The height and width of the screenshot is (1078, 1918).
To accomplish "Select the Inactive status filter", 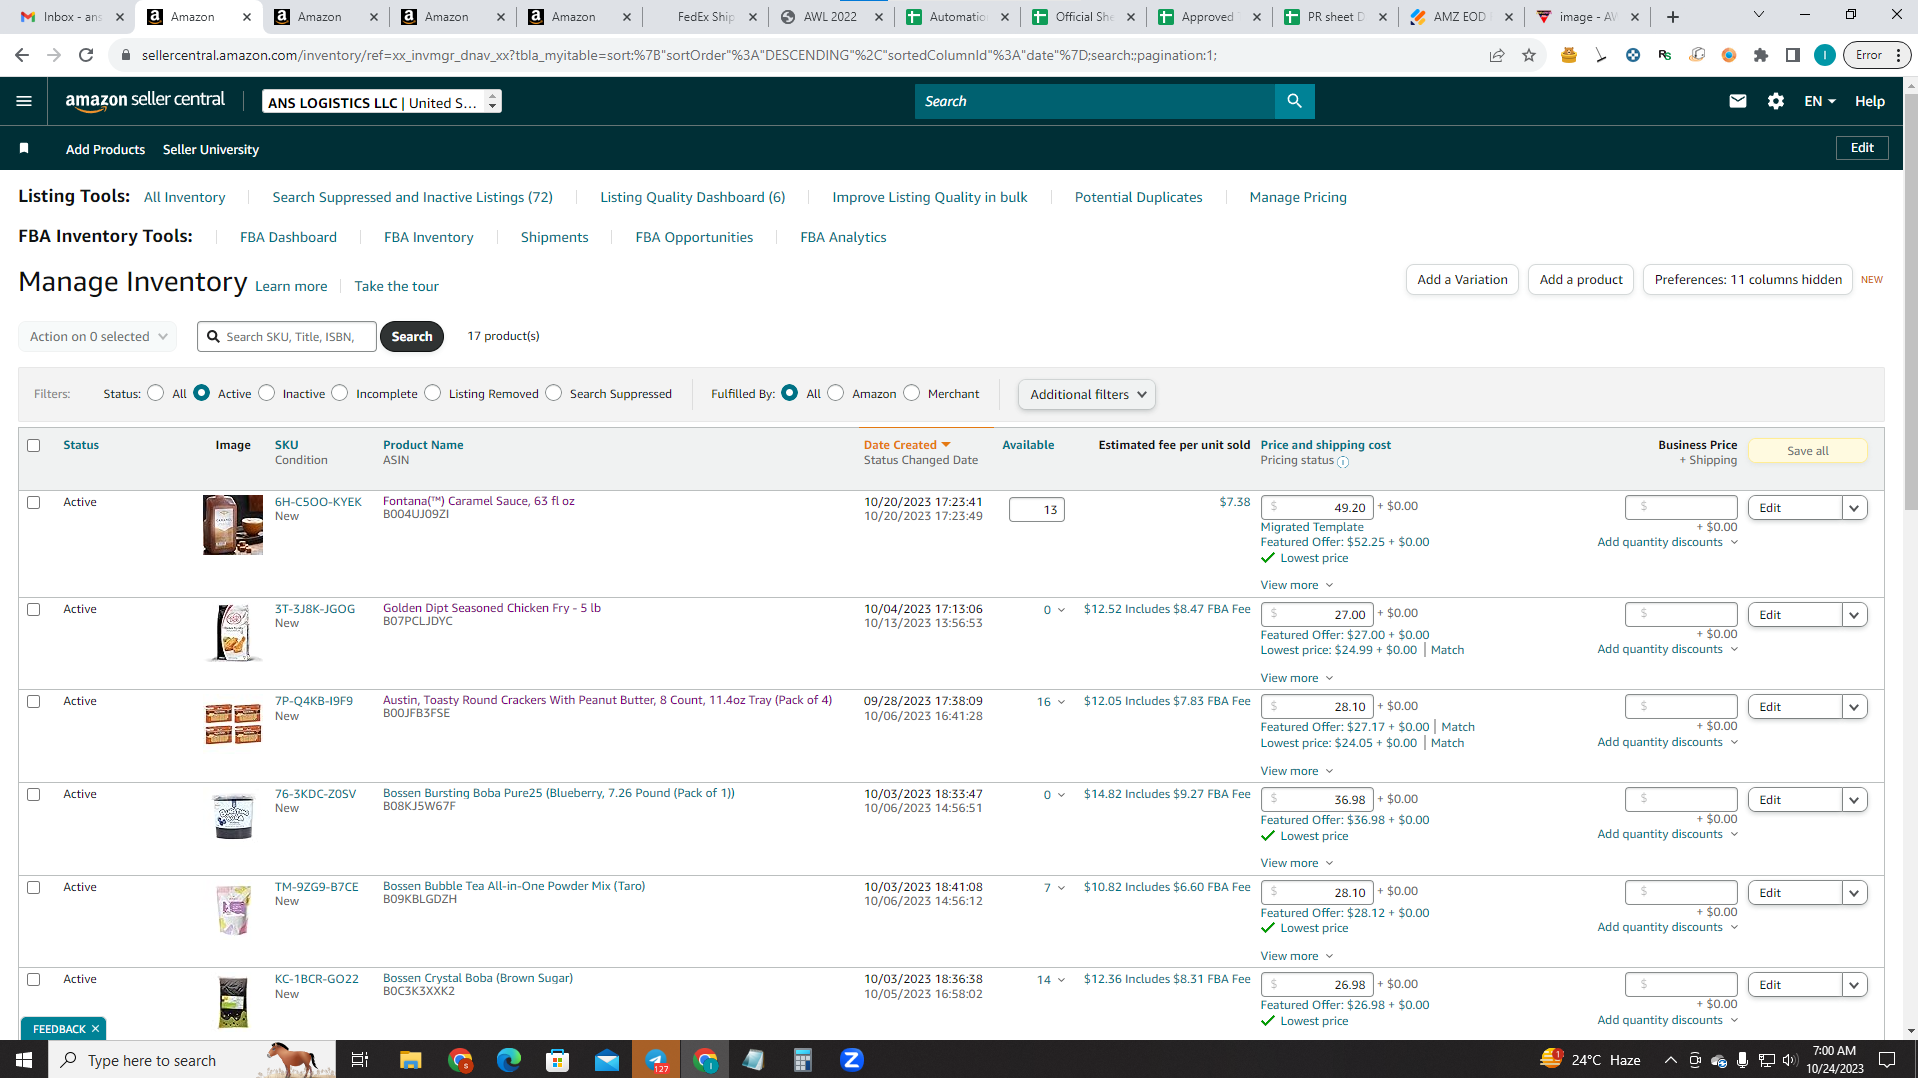I will 266,393.
